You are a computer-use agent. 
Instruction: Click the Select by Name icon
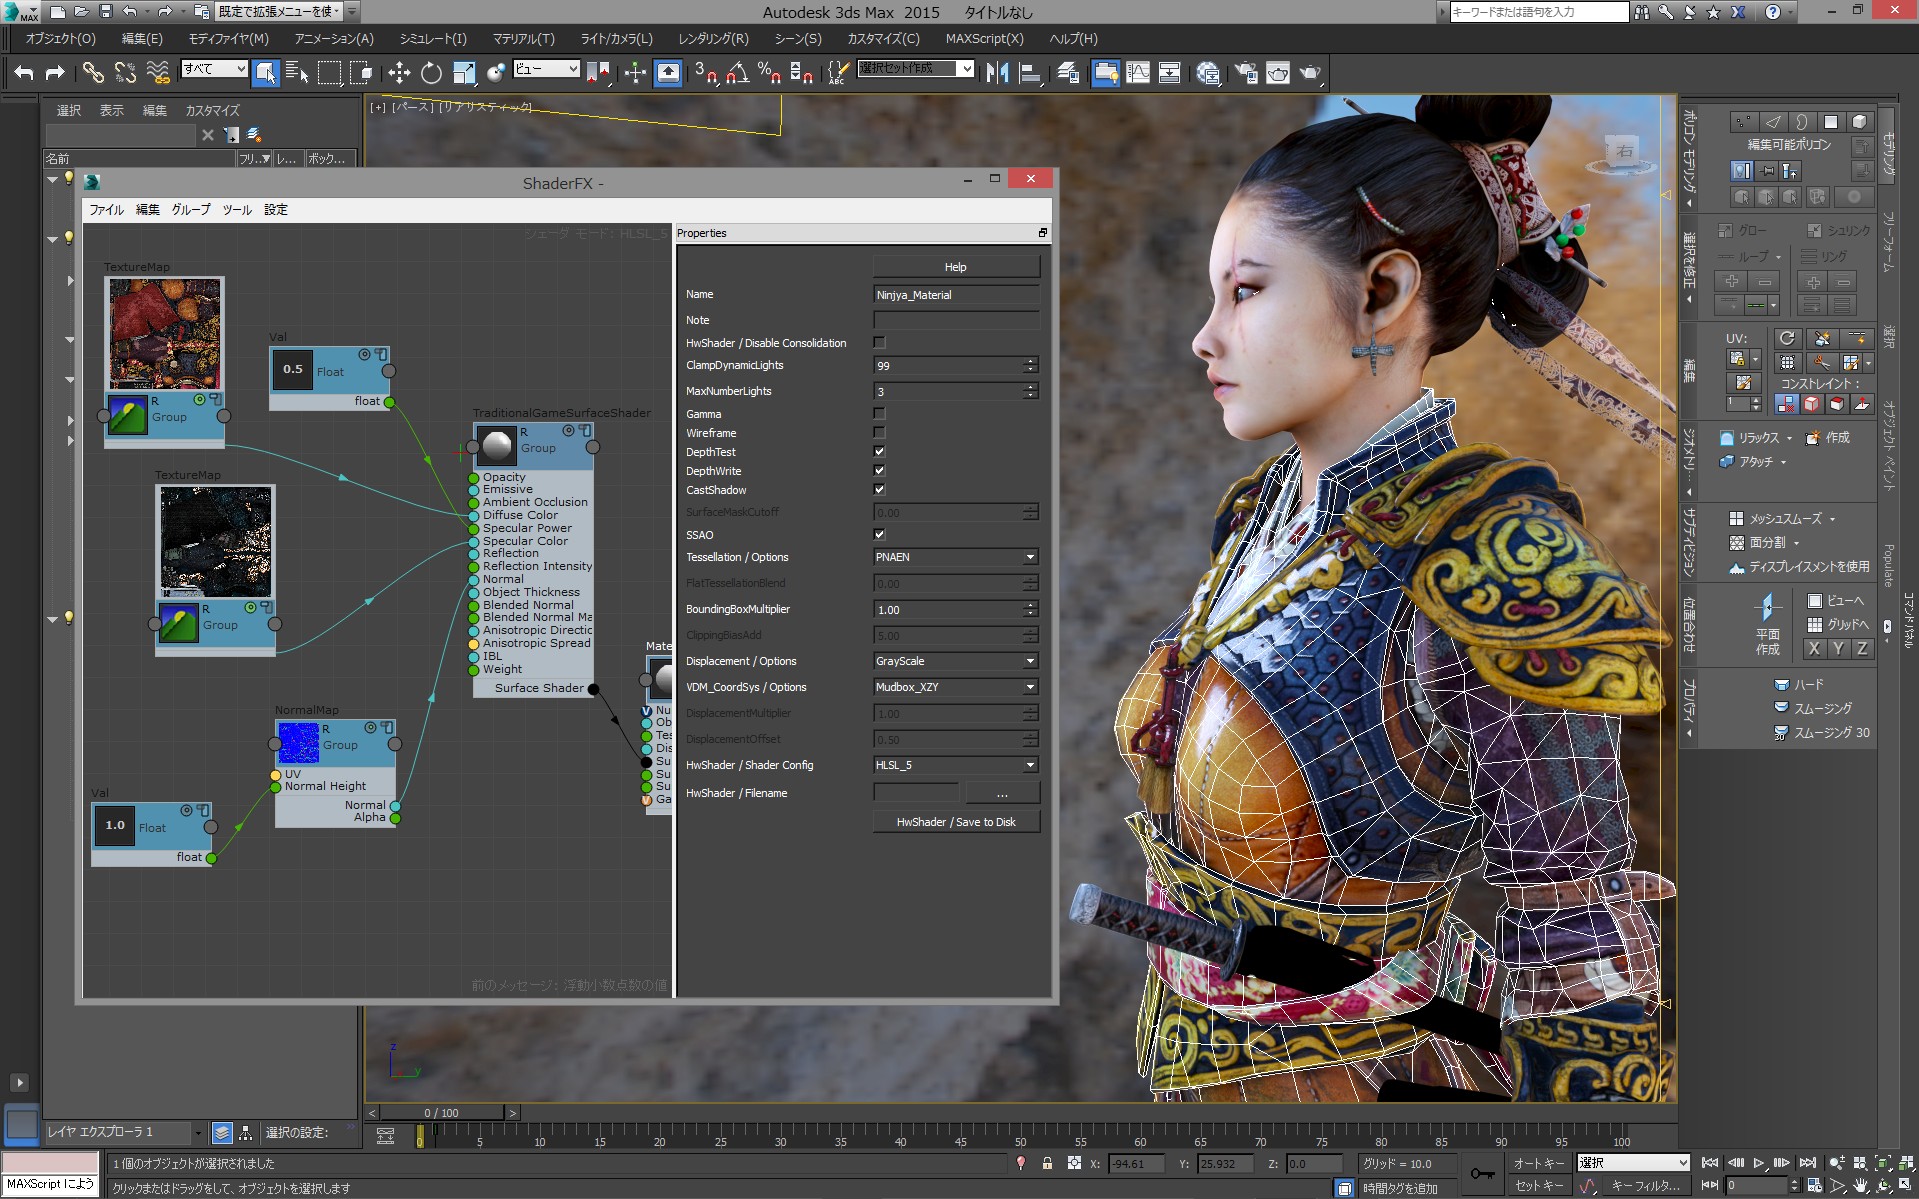click(x=297, y=72)
